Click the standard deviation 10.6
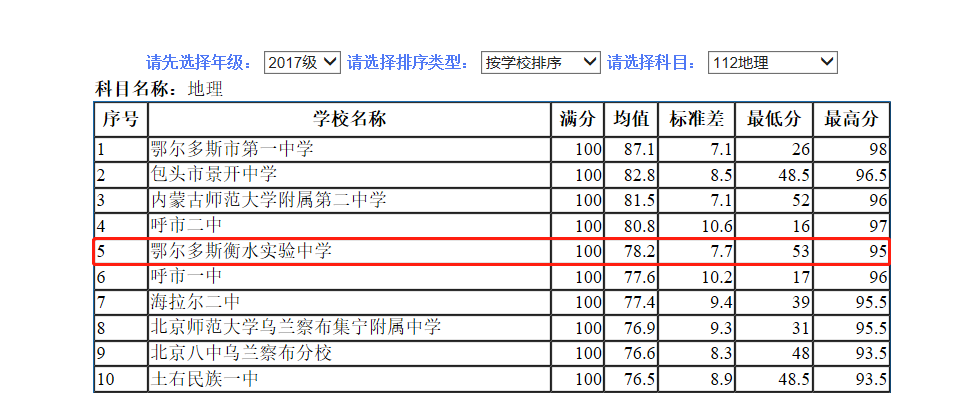 [717, 227]
